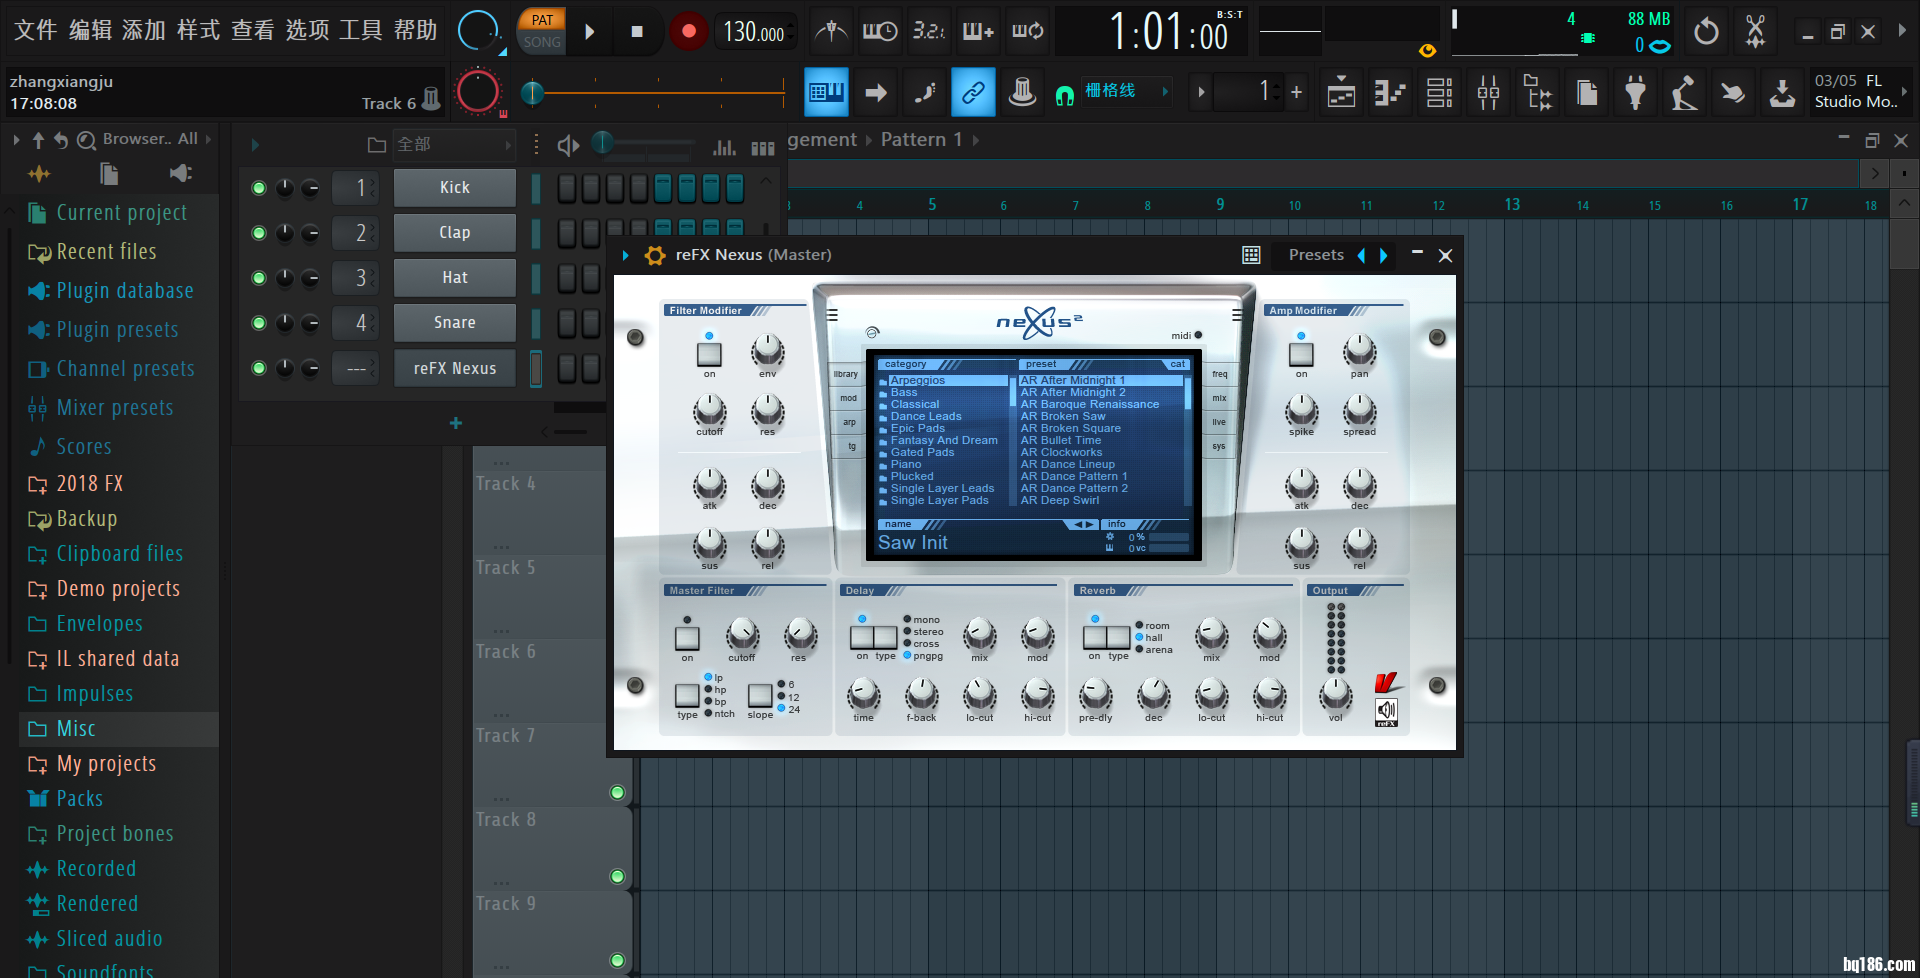Expand channel rack options arrow
Viewport: 1920px width, 978px height.
(x=255, y=145)
